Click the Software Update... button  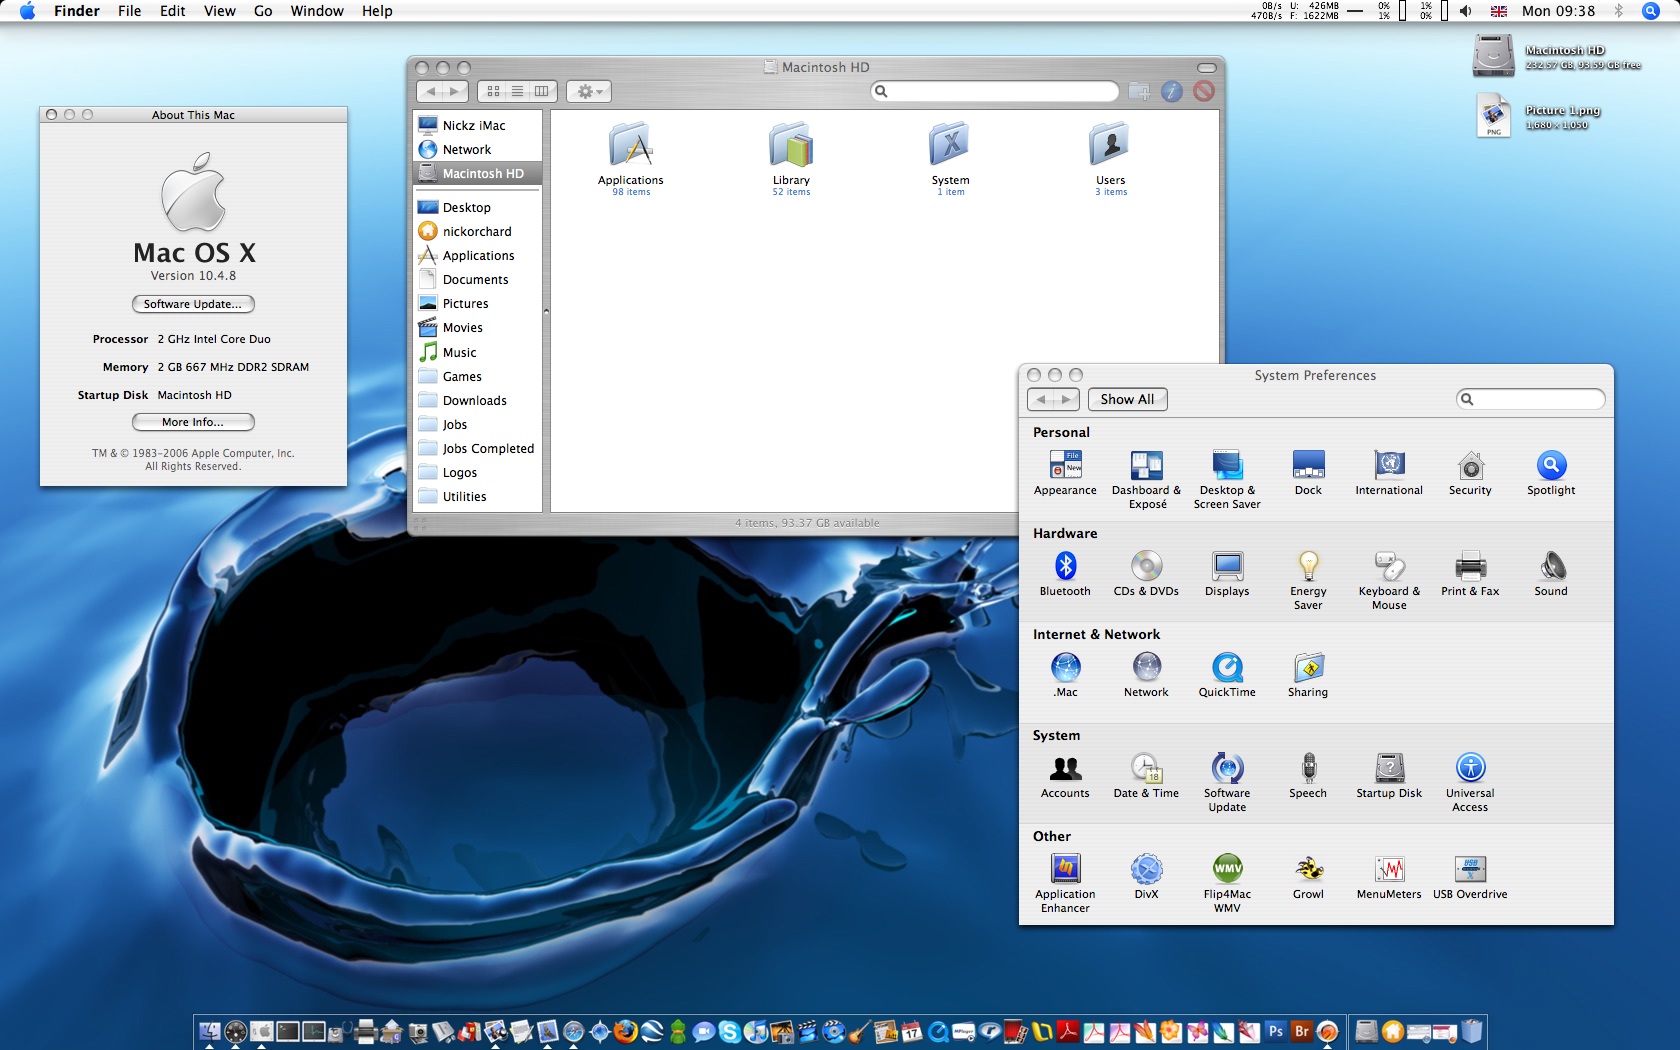[193, 304]
